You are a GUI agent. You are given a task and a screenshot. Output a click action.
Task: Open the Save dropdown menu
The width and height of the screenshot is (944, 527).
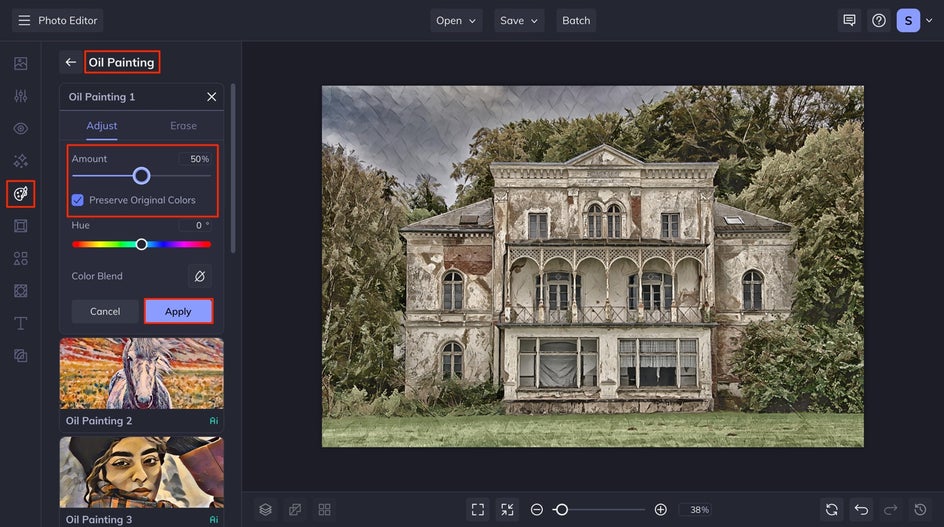click(519, 20)
